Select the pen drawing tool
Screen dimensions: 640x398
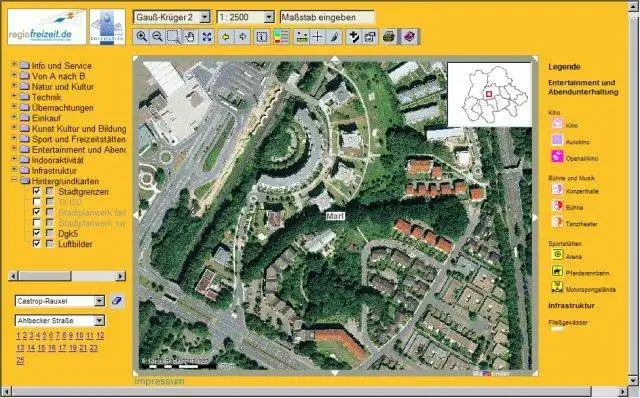tap(334, 37)
